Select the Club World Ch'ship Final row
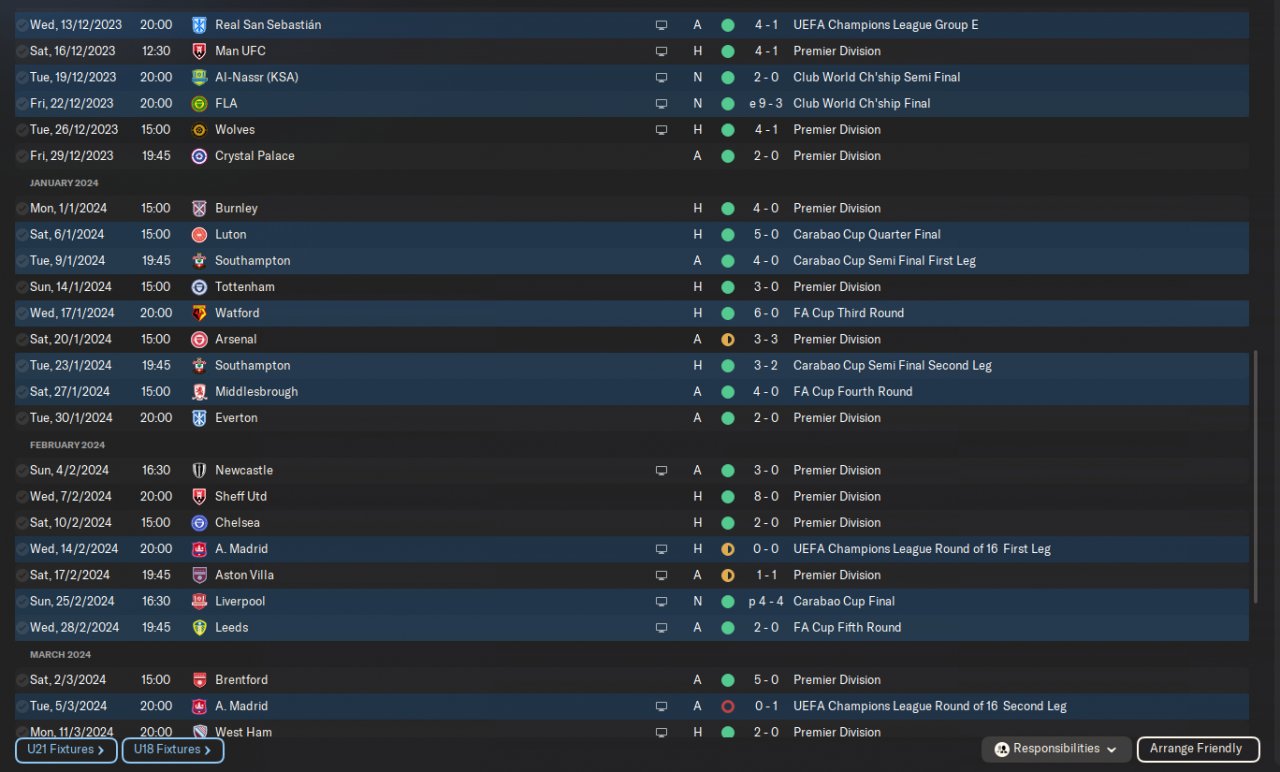 (x=632, y=104)
